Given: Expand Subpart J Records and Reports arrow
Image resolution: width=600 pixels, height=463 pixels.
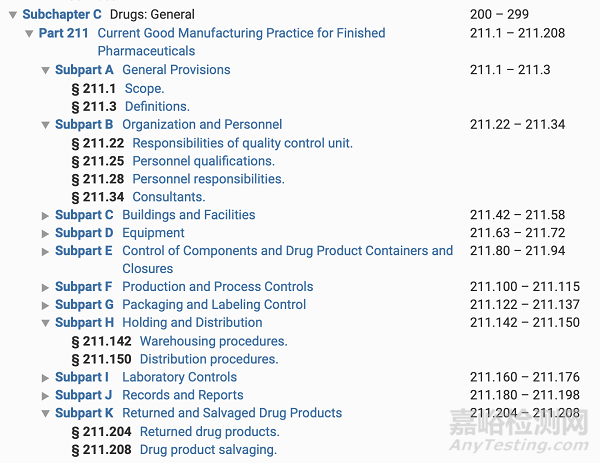Looking at the screenshot, I should coord(45,397).
